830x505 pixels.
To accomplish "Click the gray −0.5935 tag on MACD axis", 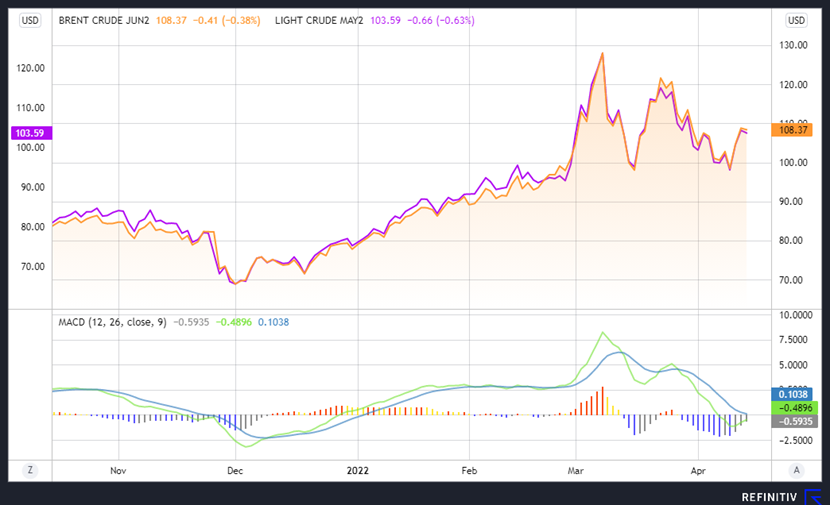I will point(795,421).
